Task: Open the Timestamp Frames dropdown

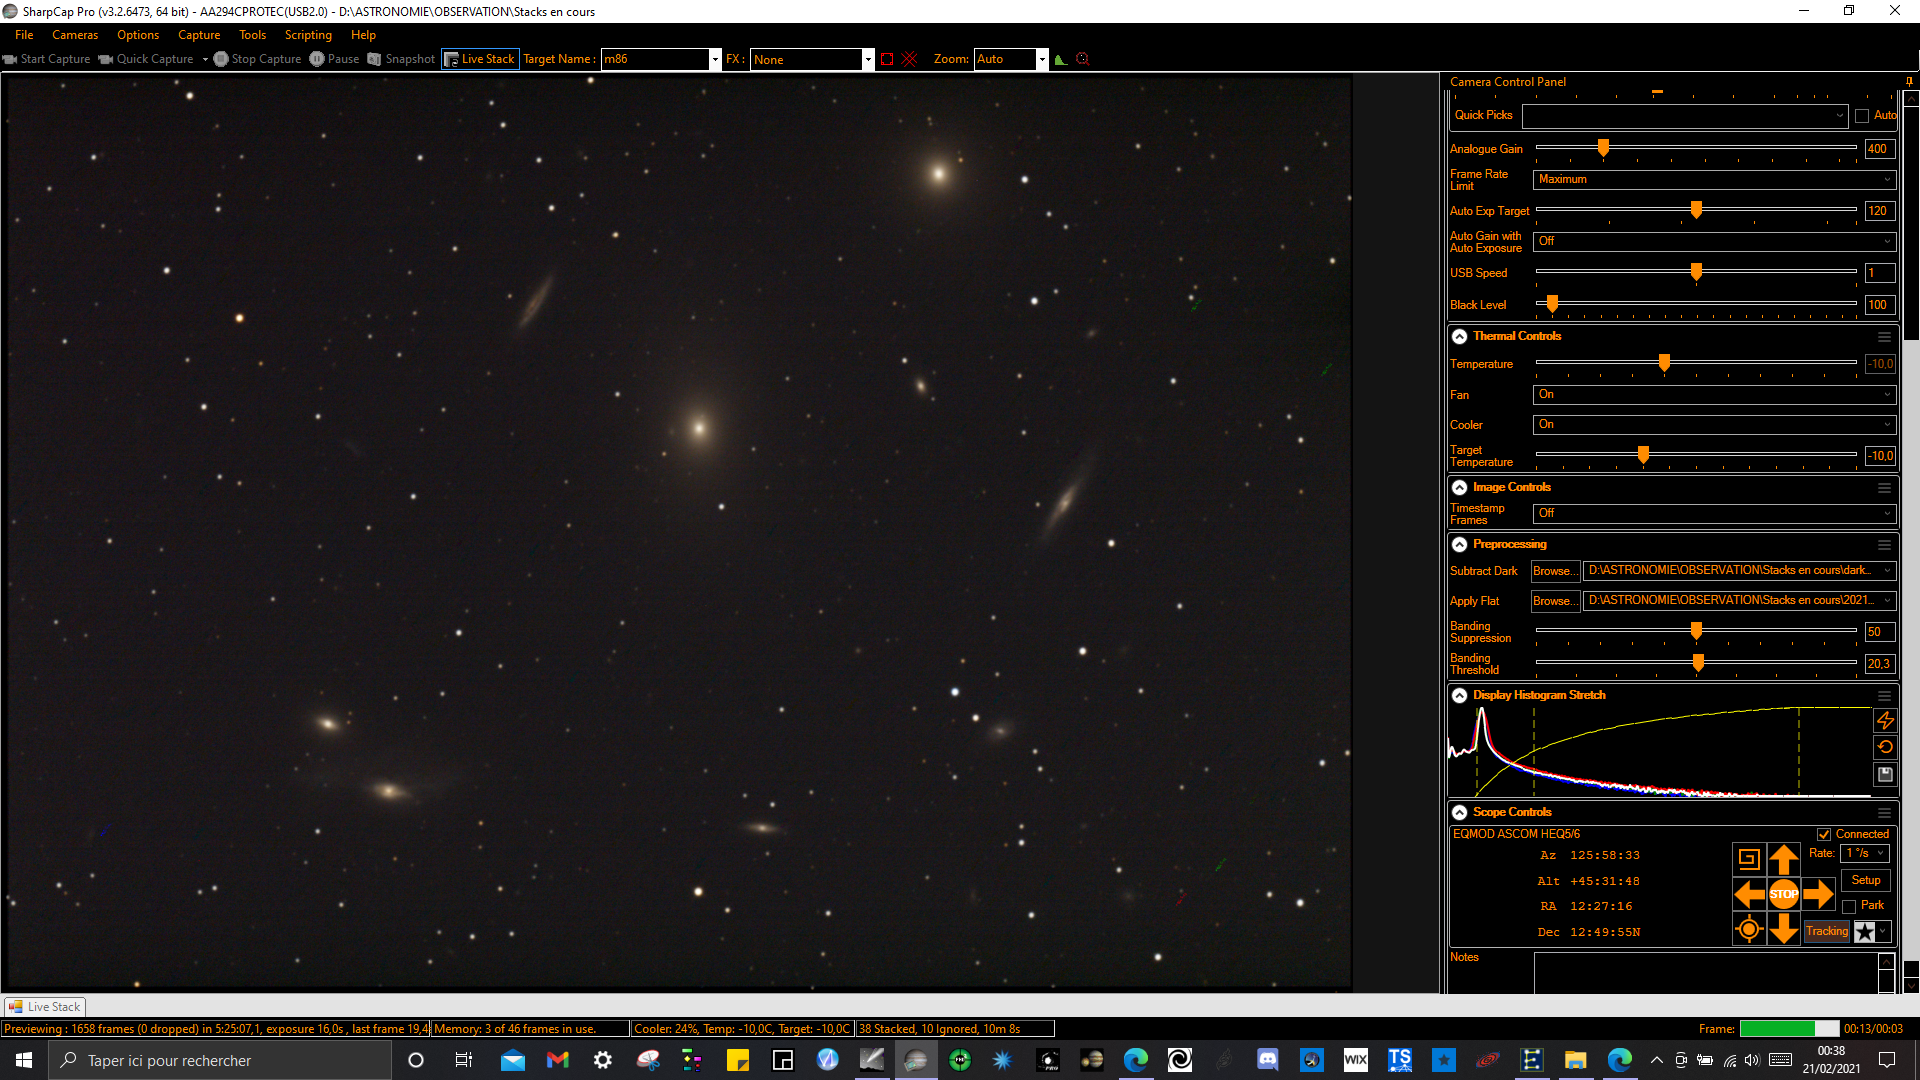Action: tap(1714, 513)
